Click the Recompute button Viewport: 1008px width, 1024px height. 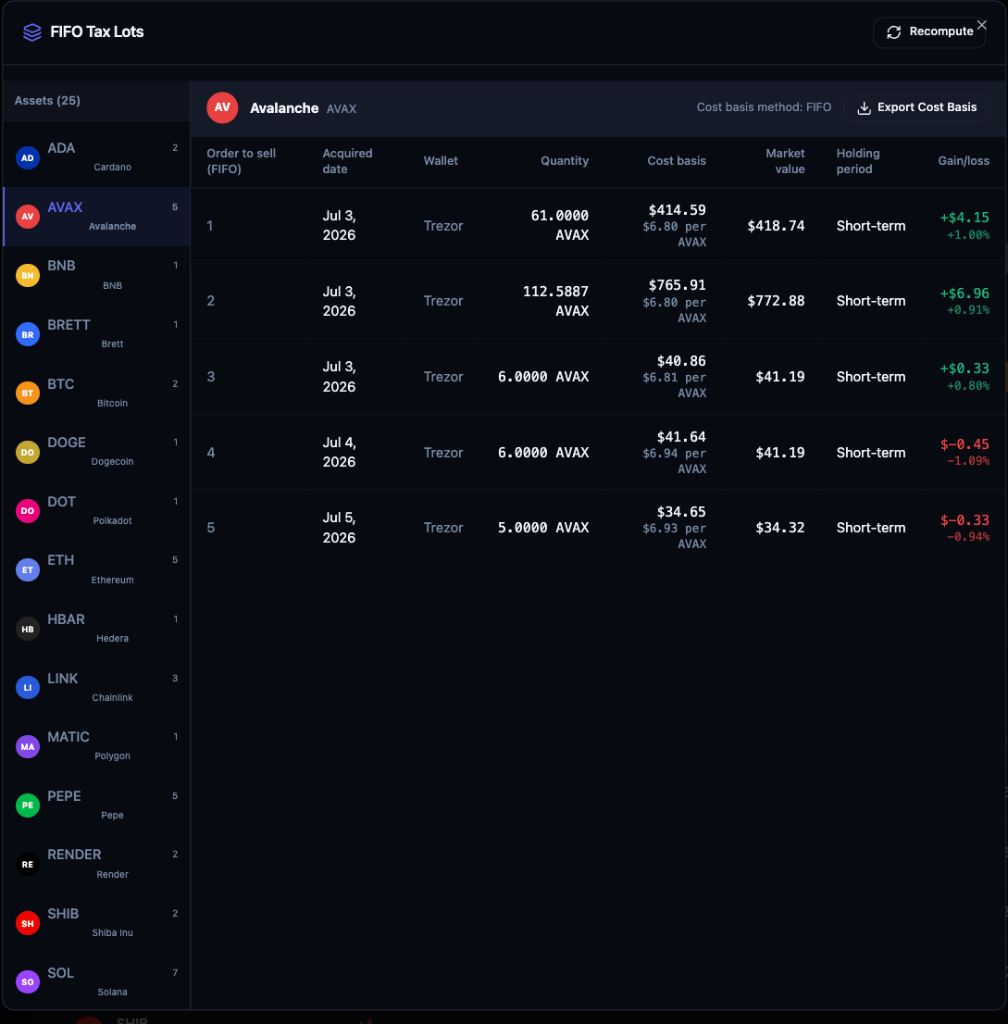(x=929, y=32)
